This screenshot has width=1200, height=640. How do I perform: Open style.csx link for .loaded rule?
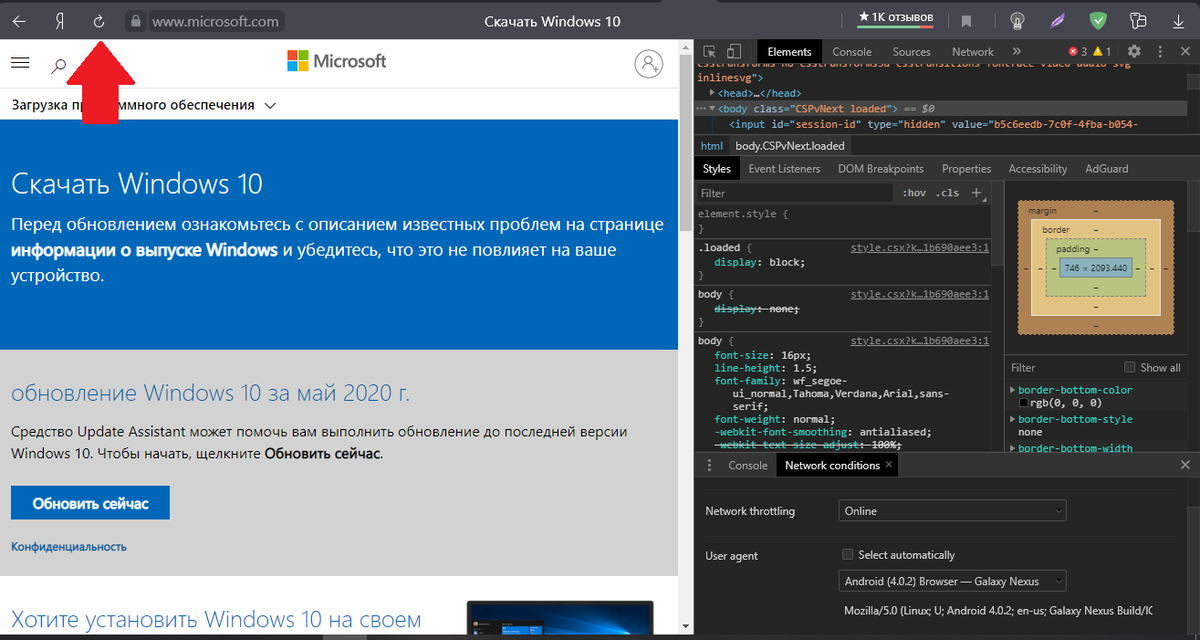coord(919,247)
